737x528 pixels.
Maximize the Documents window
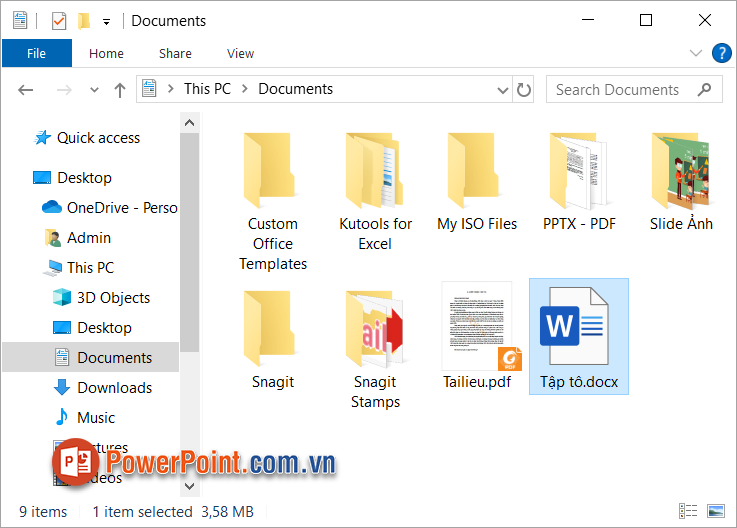click(x=646, y=20)
